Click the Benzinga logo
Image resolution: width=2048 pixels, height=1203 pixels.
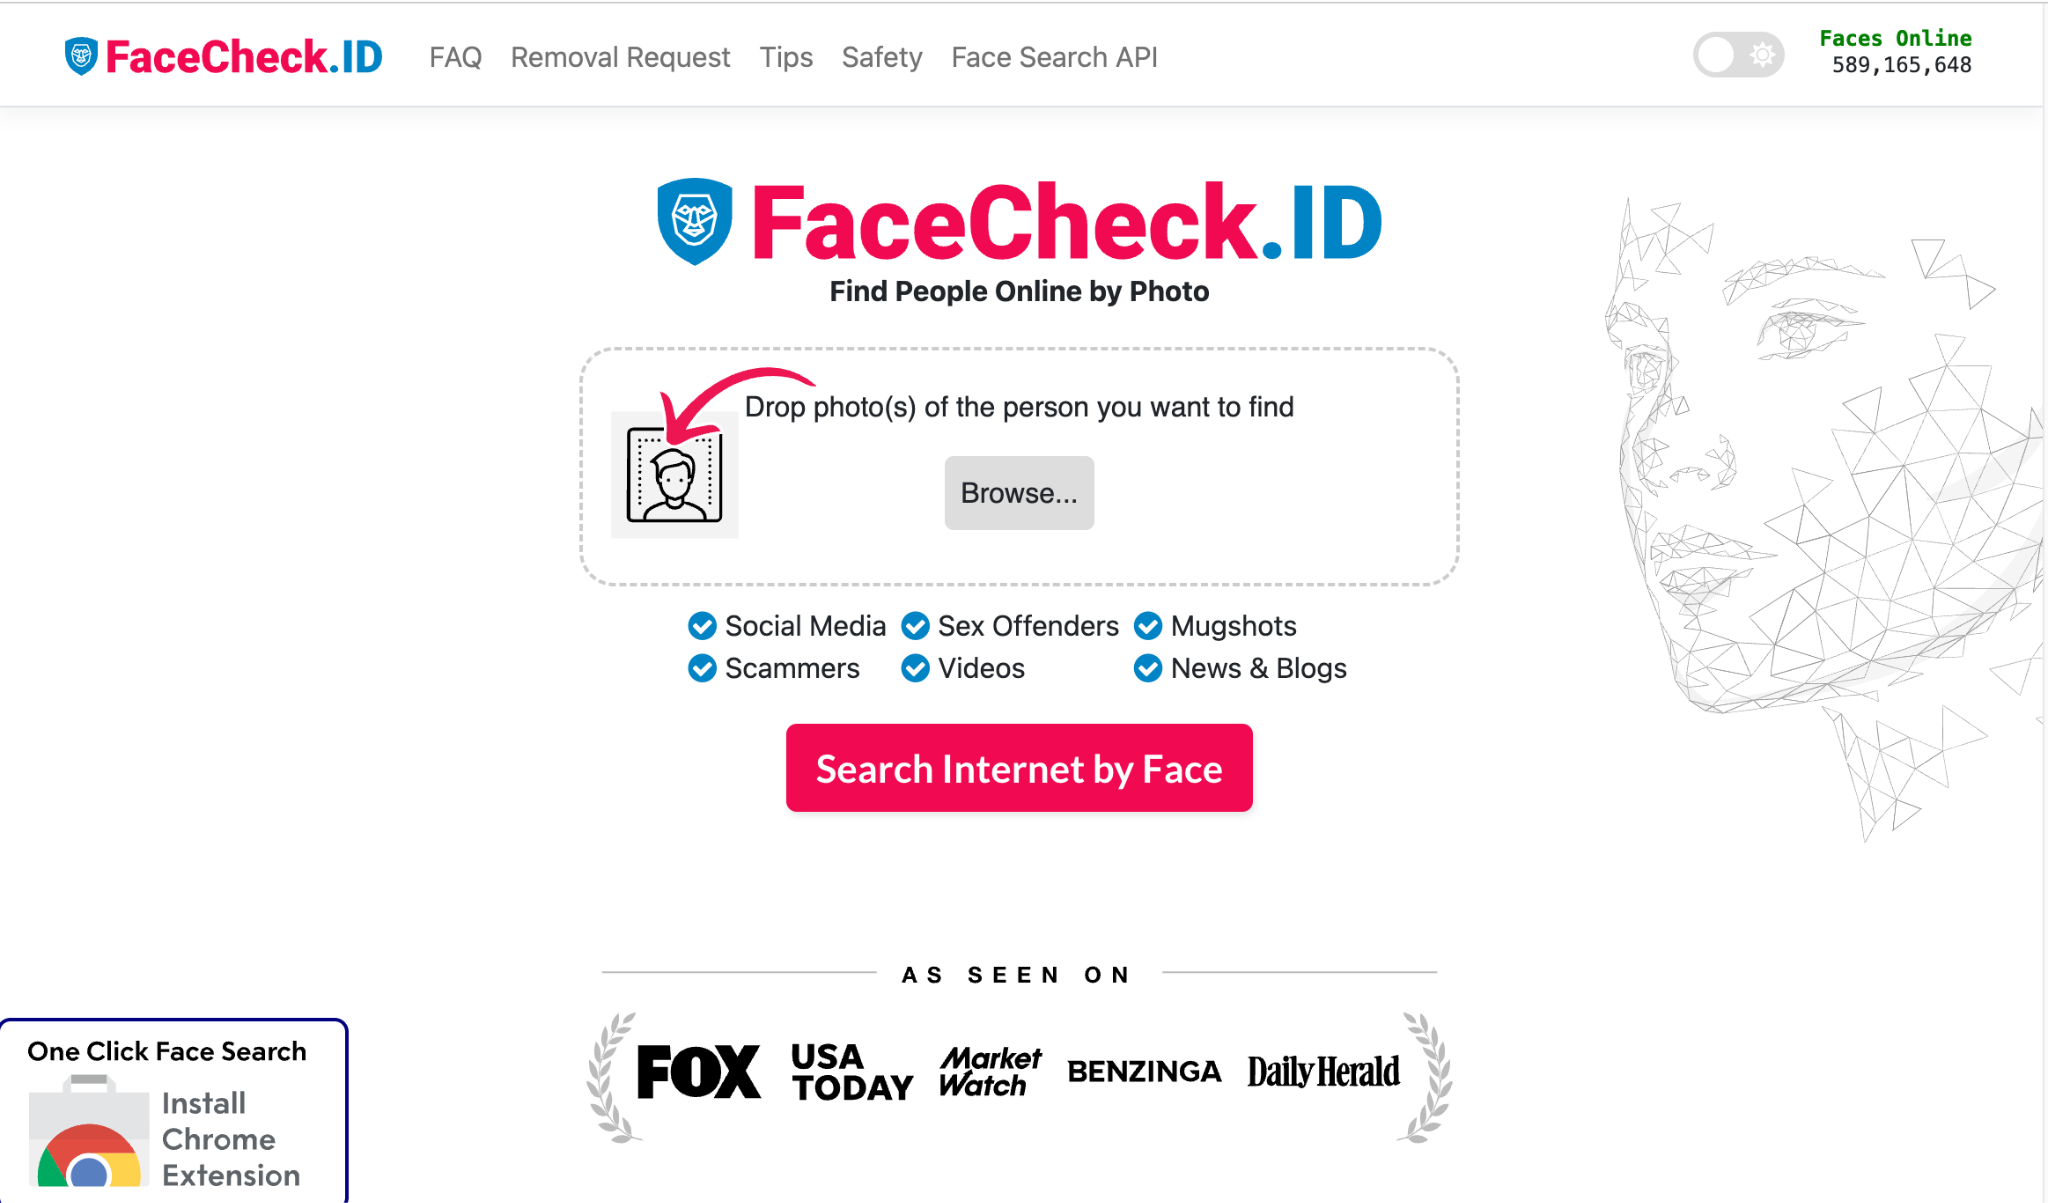point(1144,1072)
